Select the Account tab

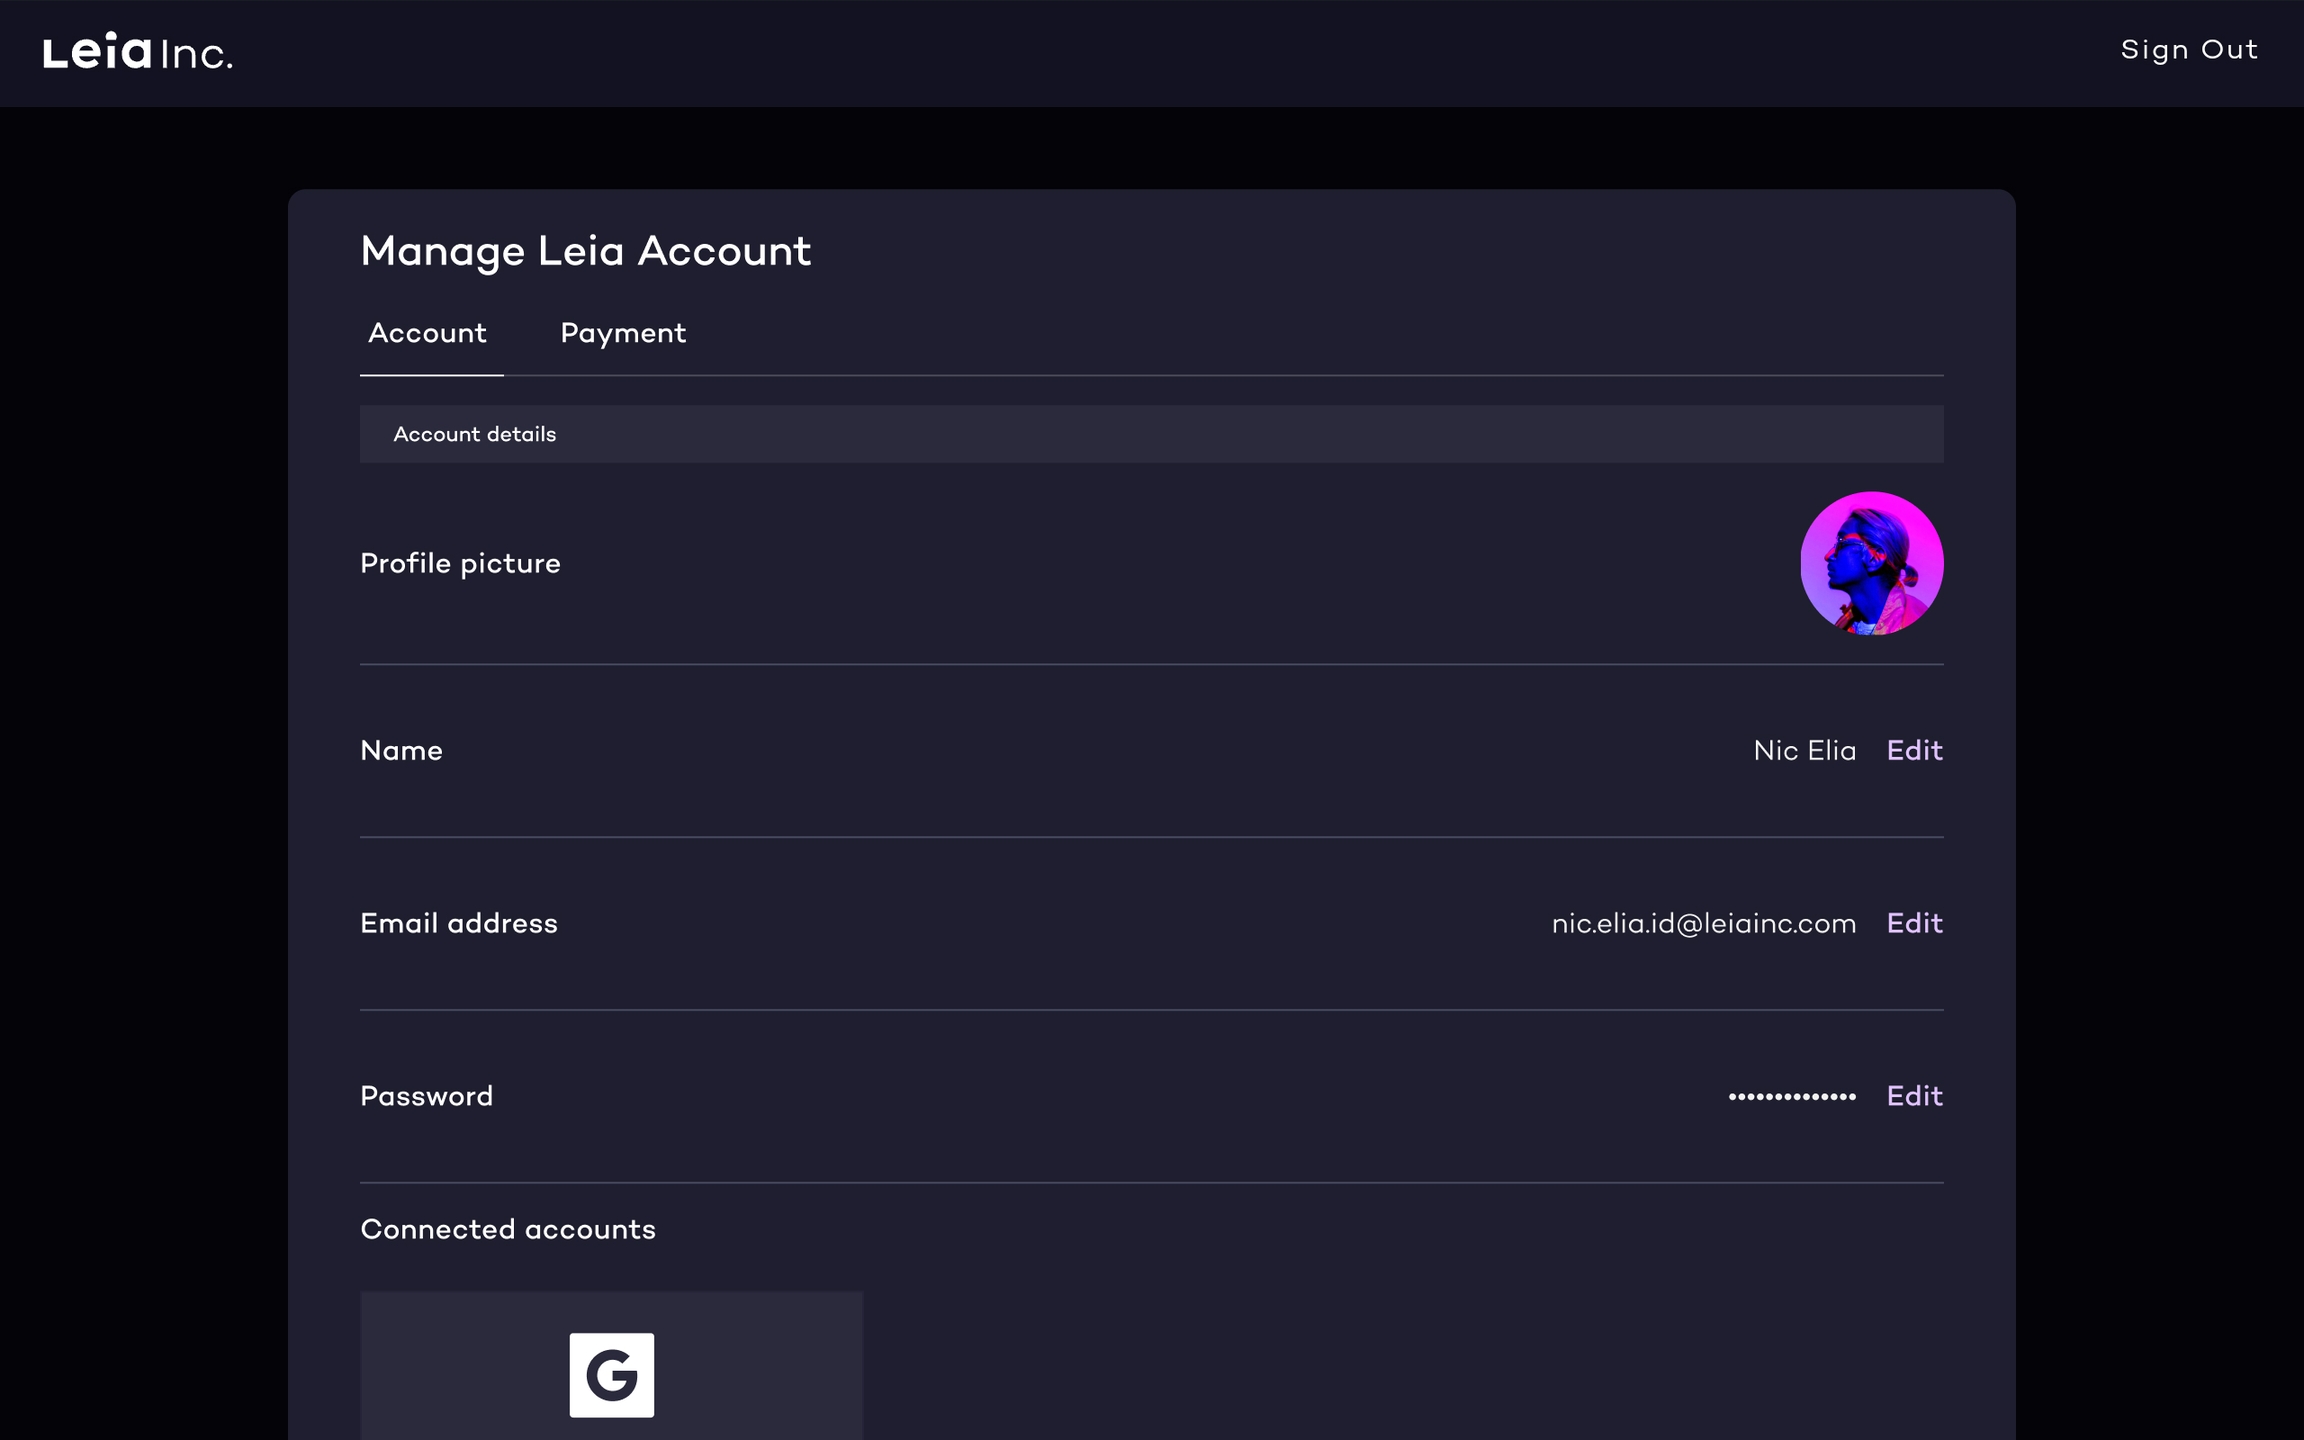pos(428,334)
